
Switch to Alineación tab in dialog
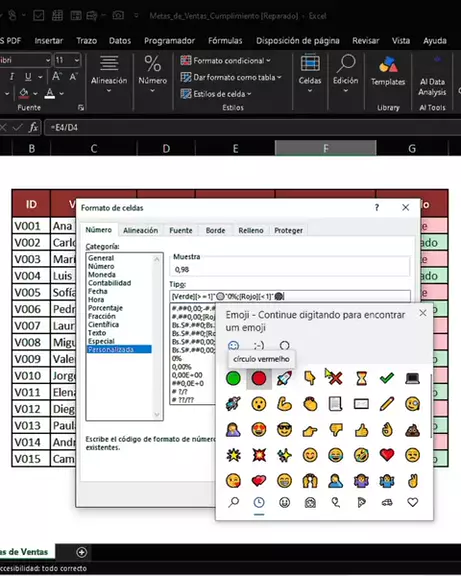140,230
